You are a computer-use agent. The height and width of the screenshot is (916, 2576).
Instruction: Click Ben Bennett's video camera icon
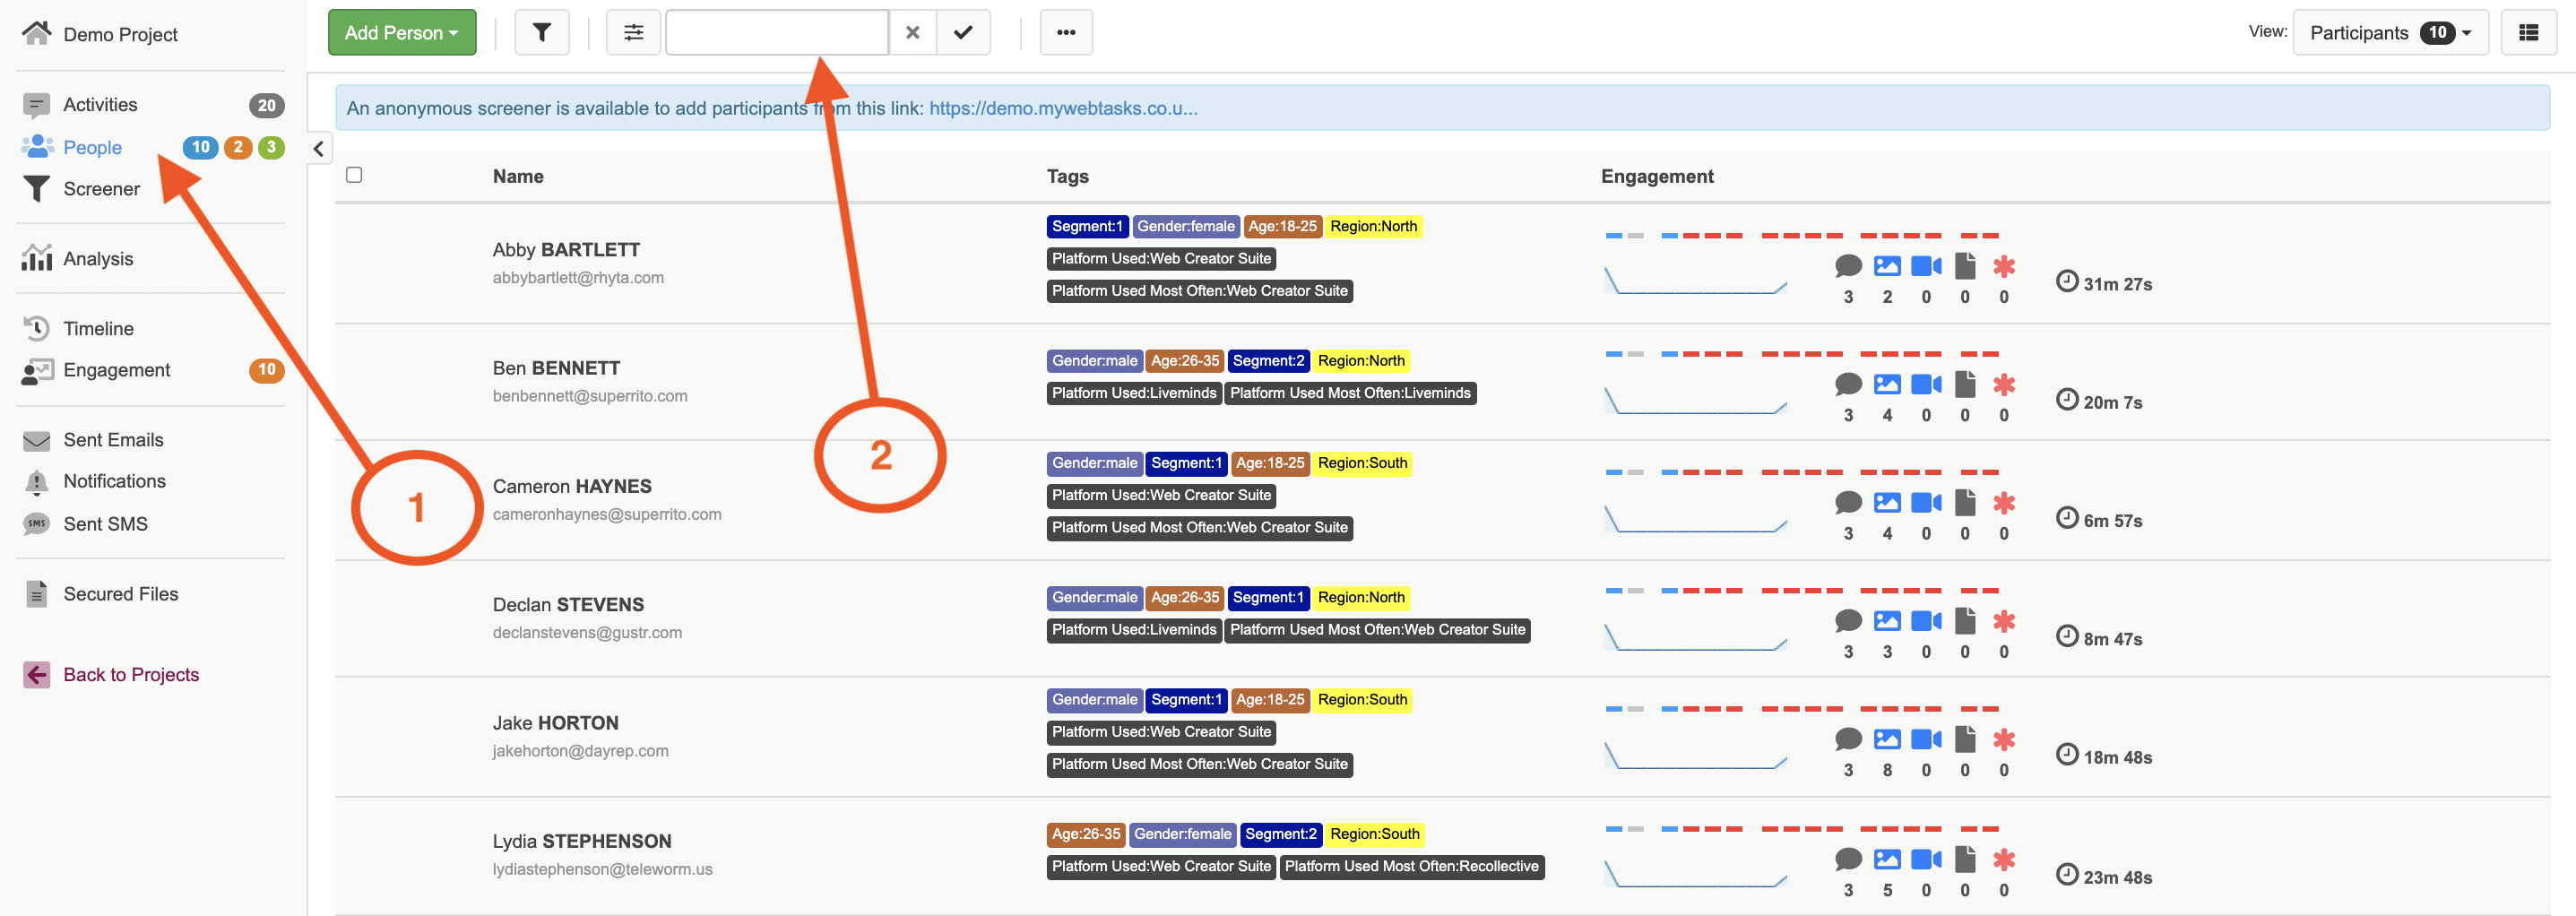(x=1925, y=384)
